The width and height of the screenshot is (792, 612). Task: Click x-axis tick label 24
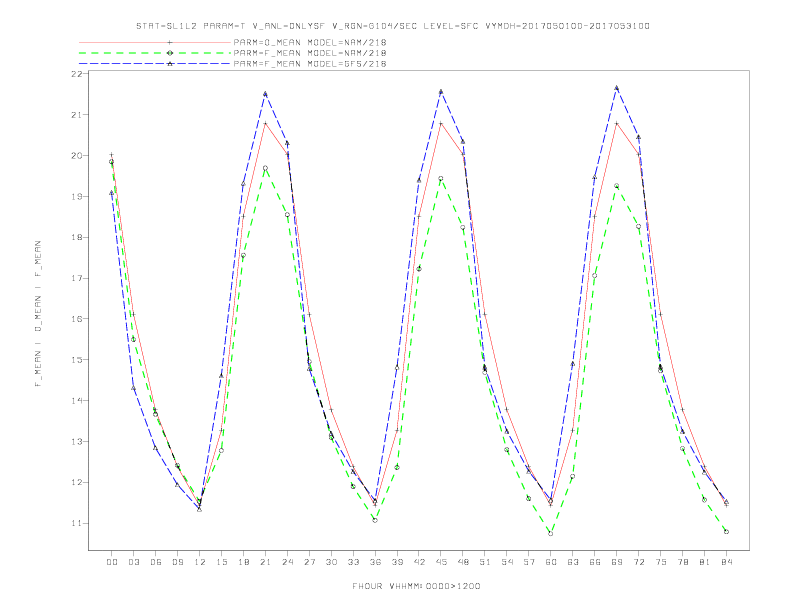tap(287, 562)
